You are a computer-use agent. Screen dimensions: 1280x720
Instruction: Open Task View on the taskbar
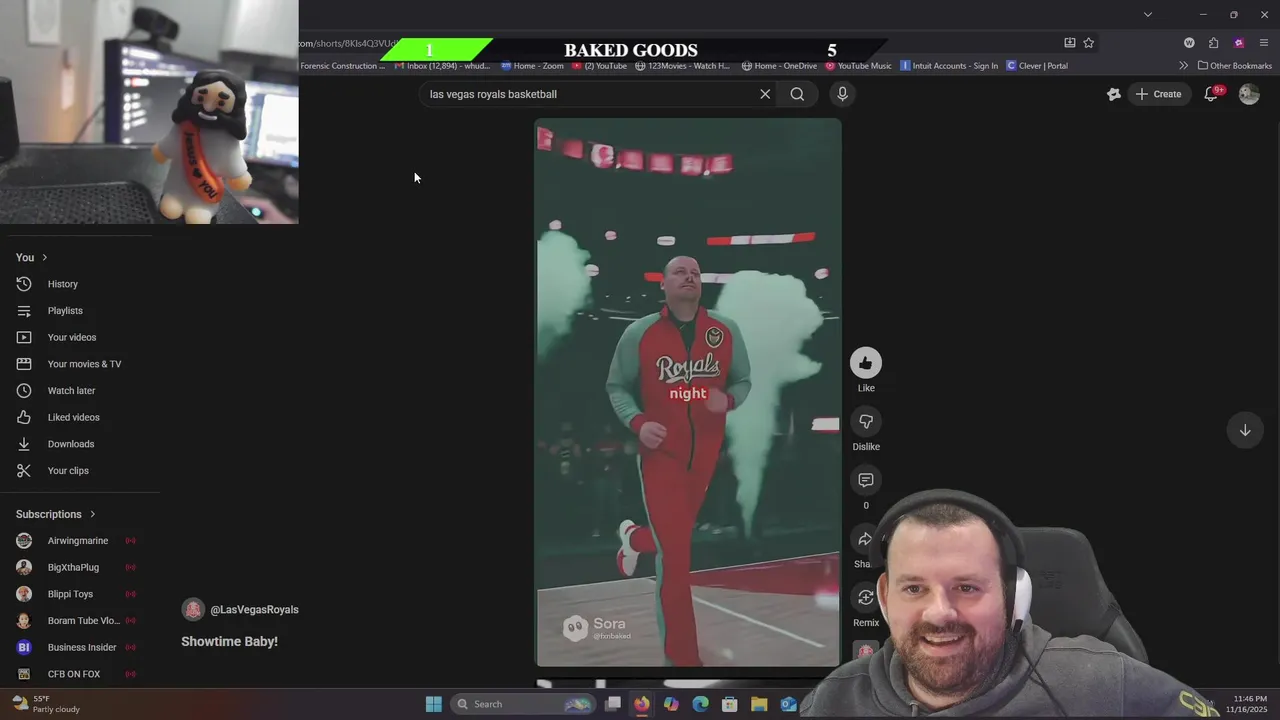[613, 704]
